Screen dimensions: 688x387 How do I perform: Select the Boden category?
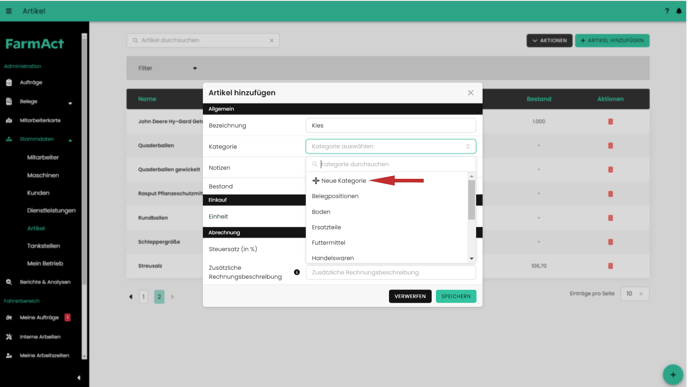[321, 212]
